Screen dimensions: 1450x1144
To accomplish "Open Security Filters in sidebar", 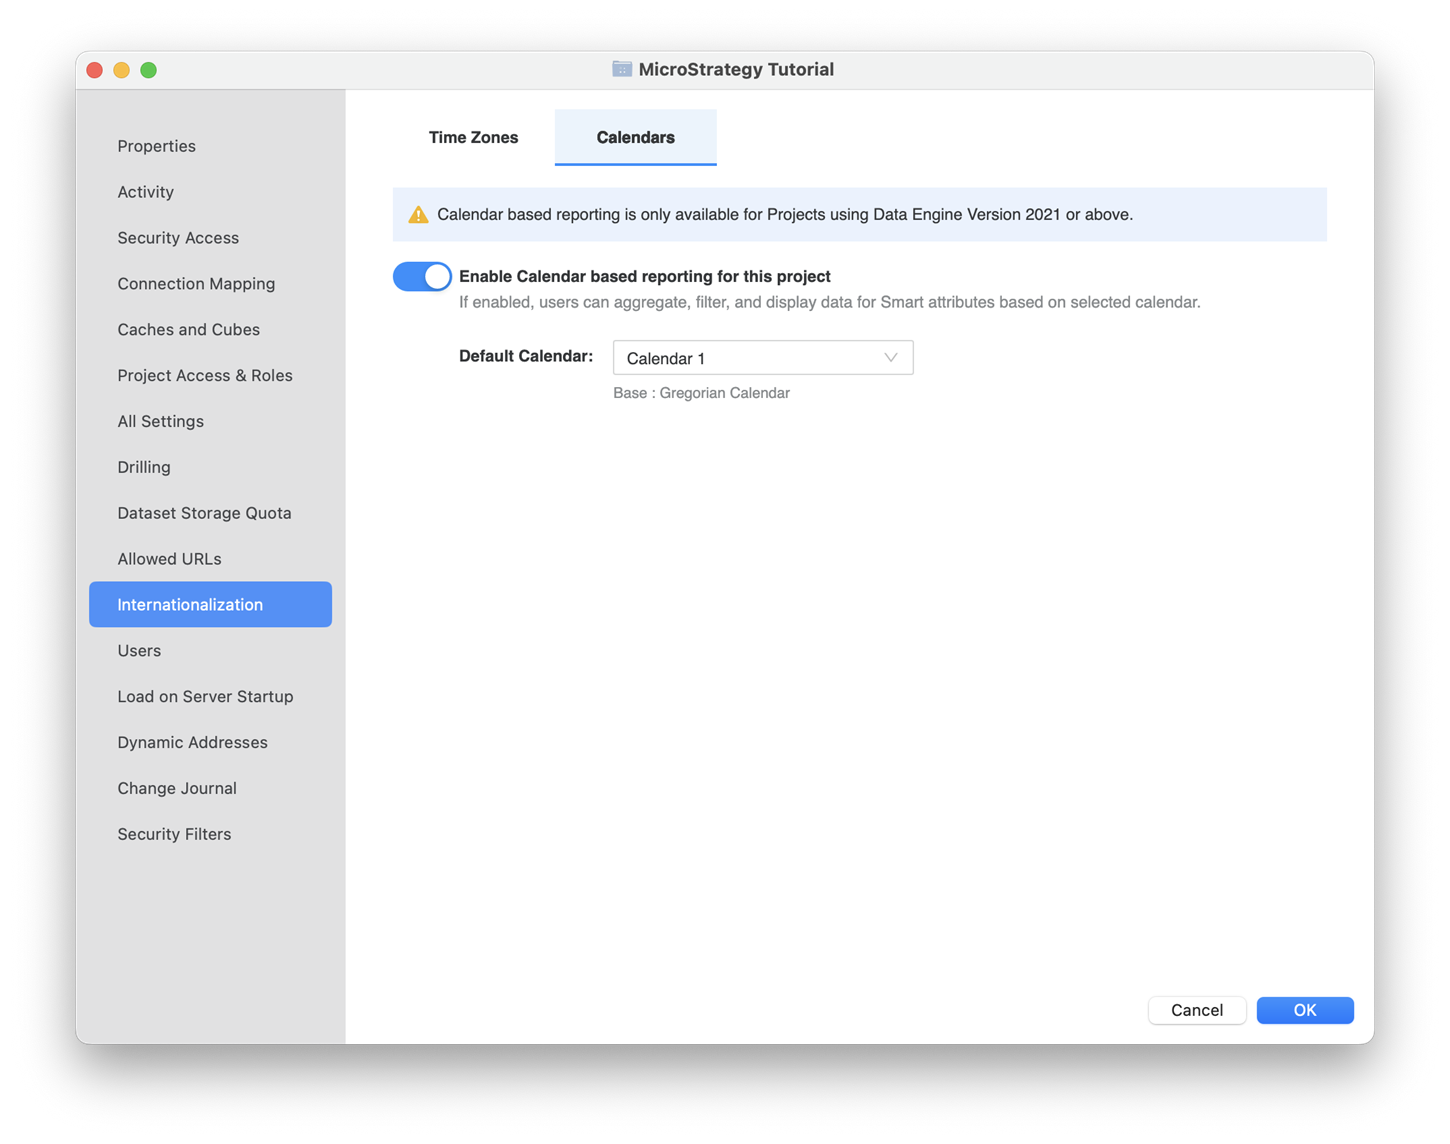I will click(x=174, y=834).
